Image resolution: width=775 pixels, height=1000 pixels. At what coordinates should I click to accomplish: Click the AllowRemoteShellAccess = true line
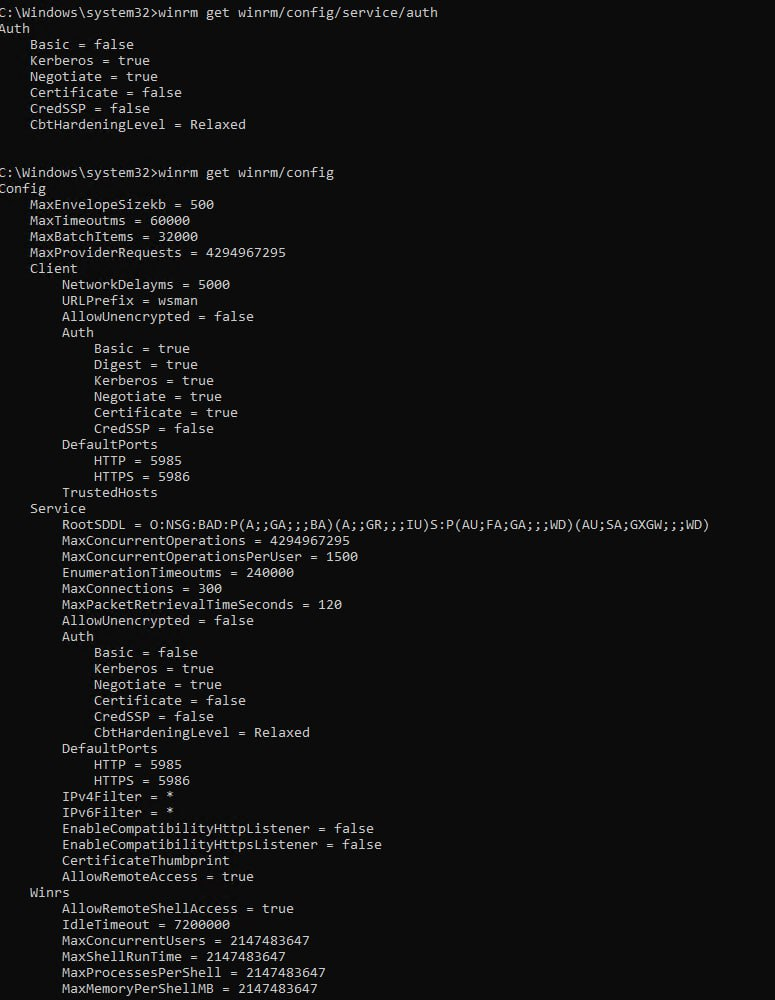click(178, 908)
